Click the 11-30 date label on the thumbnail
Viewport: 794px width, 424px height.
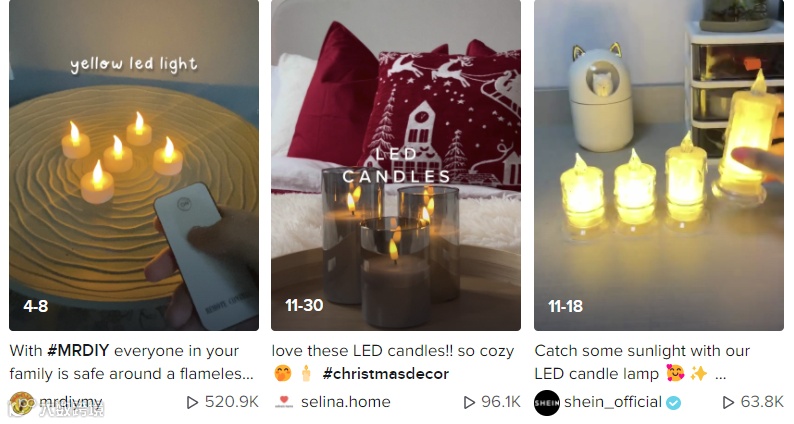[304, 305]
